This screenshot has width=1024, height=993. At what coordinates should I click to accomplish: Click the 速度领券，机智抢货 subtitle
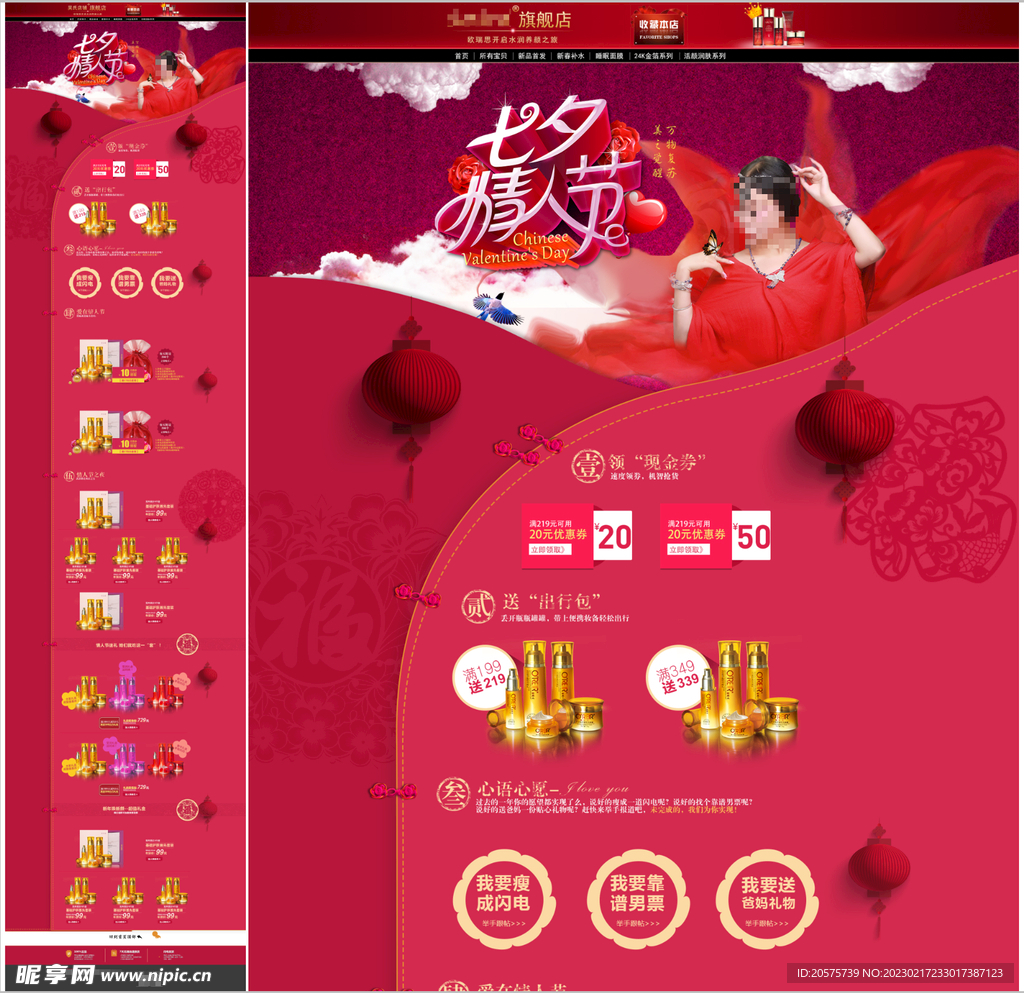coord(645,476)
